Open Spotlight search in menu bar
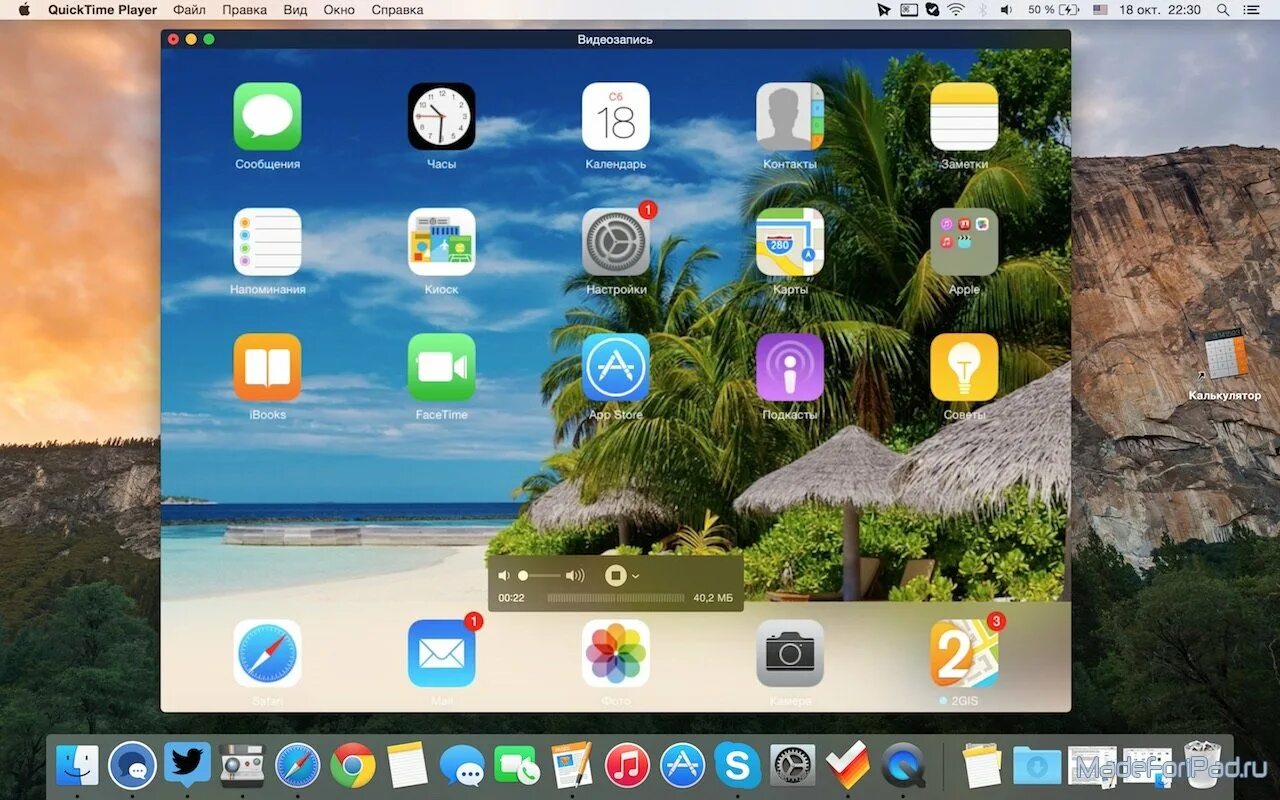This screenshot has width=1280, height=800. pos(1223,10)
